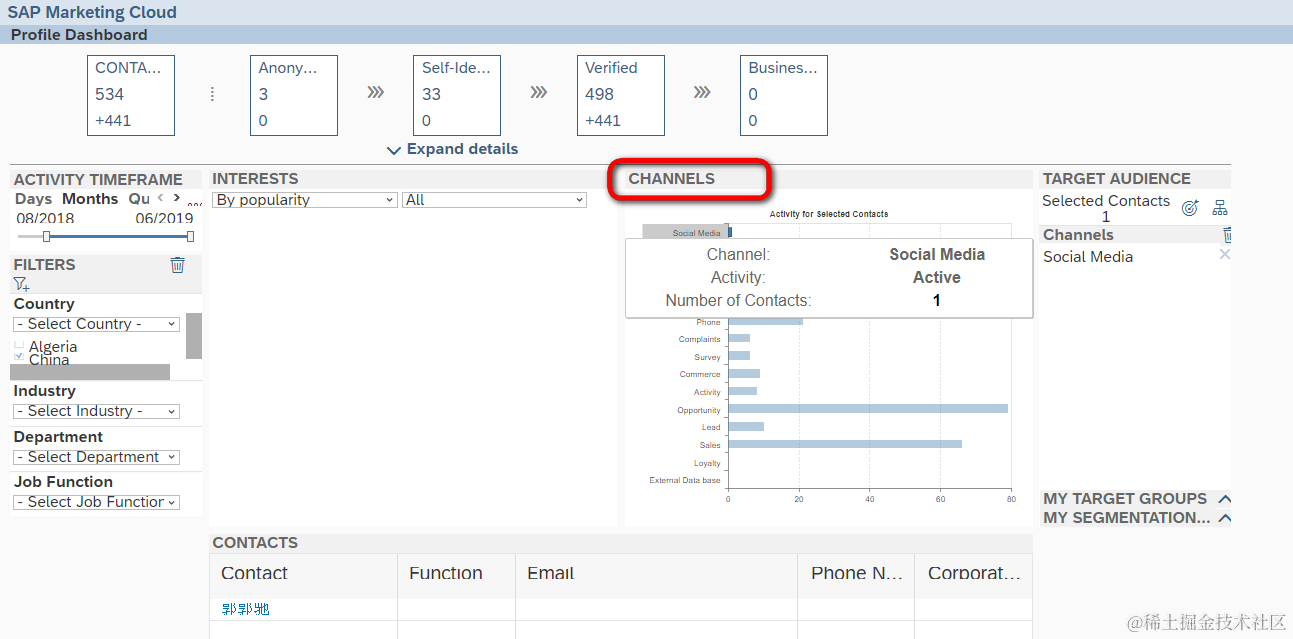Uncheck the China country checkbox

pos(19,356)
